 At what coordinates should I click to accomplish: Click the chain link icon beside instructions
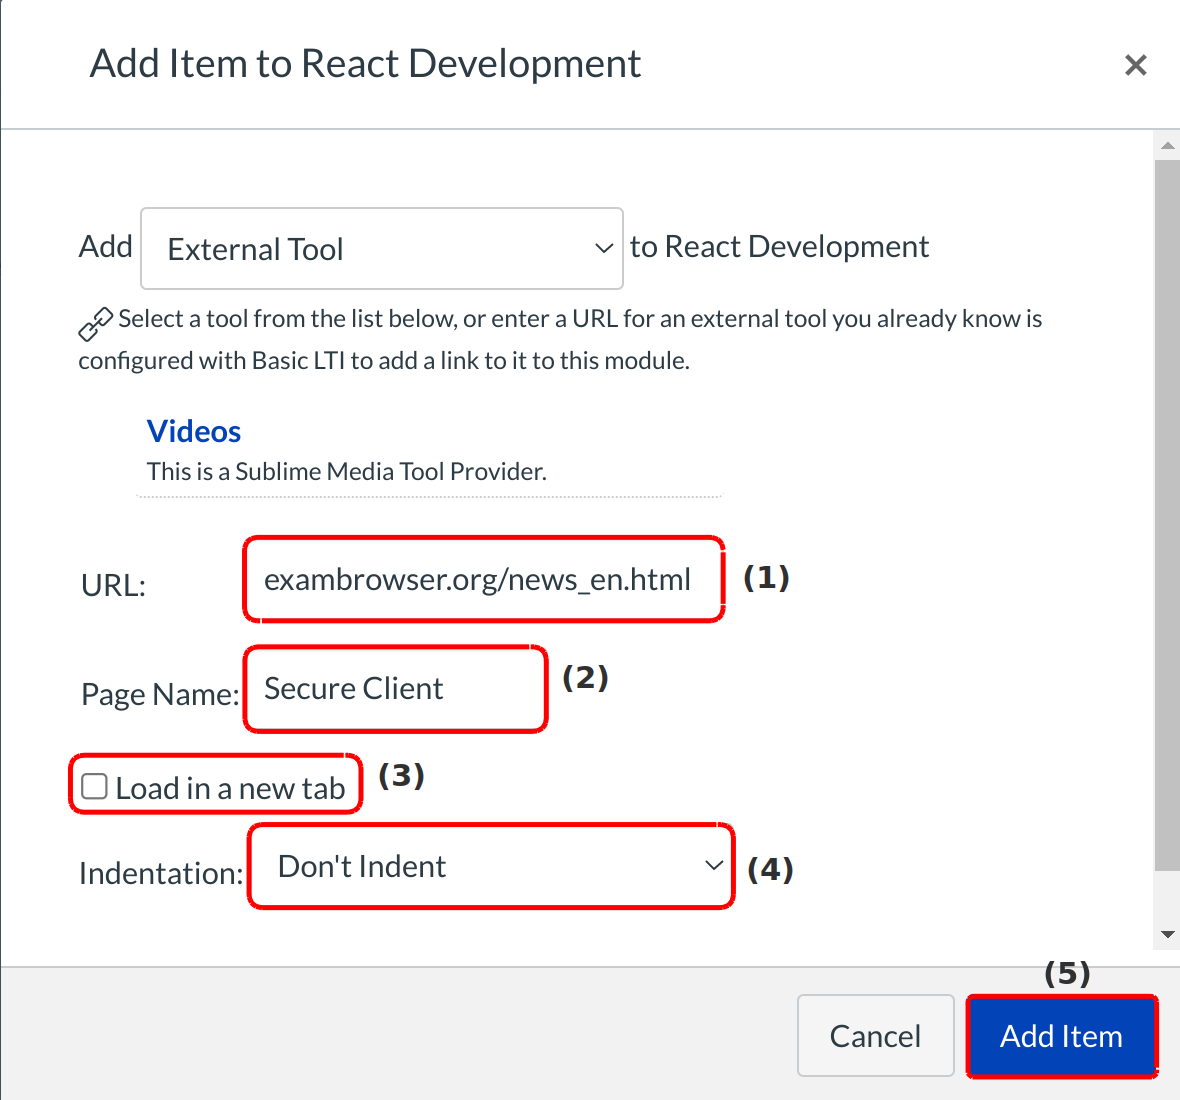(x=95, y=325)
